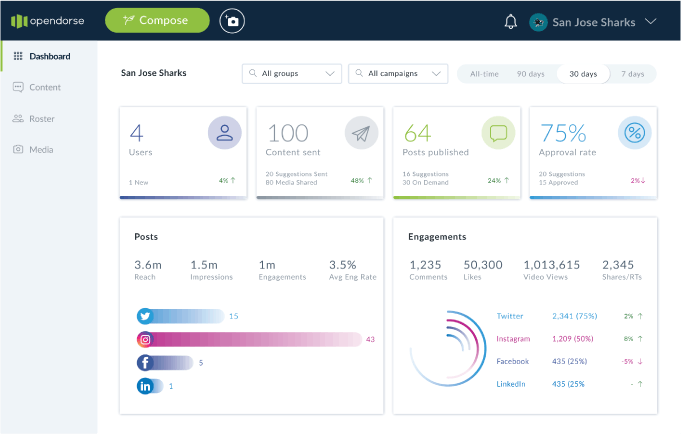Click the Media camera icon in sidebar

[18, 149]
